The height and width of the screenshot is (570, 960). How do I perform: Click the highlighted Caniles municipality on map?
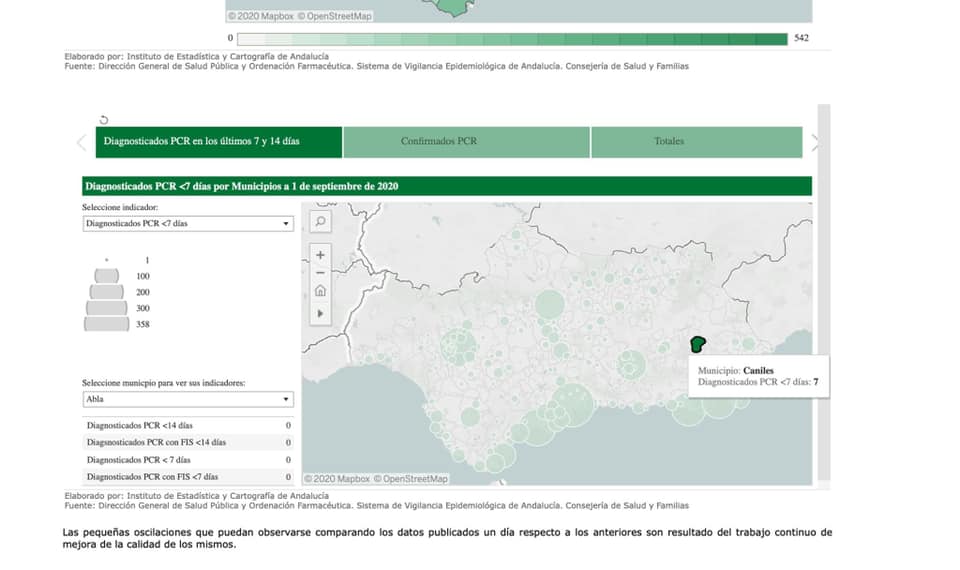697,344
